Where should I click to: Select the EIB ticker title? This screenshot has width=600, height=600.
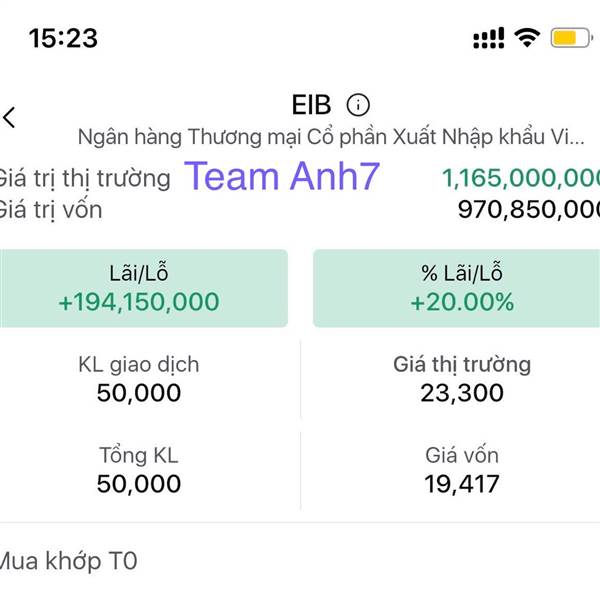pos(311,105)
